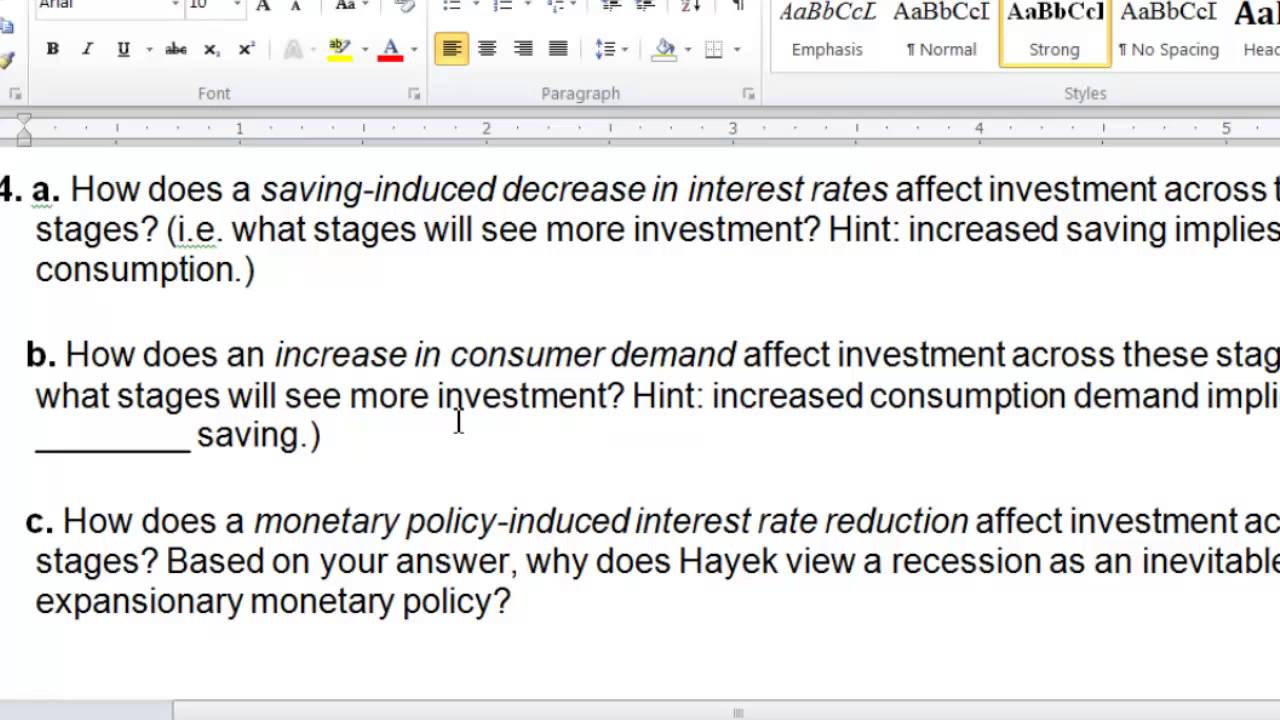Open highlight color dropdown arrow
This screenshot has height=720, width=1280.
(364, 49)
